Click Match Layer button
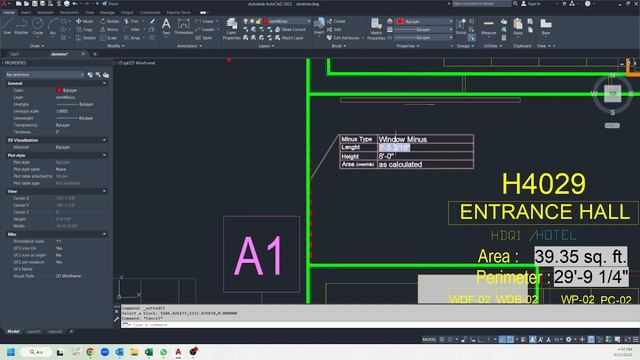Viewport: 640px width, 360px height. coord(289,38)
